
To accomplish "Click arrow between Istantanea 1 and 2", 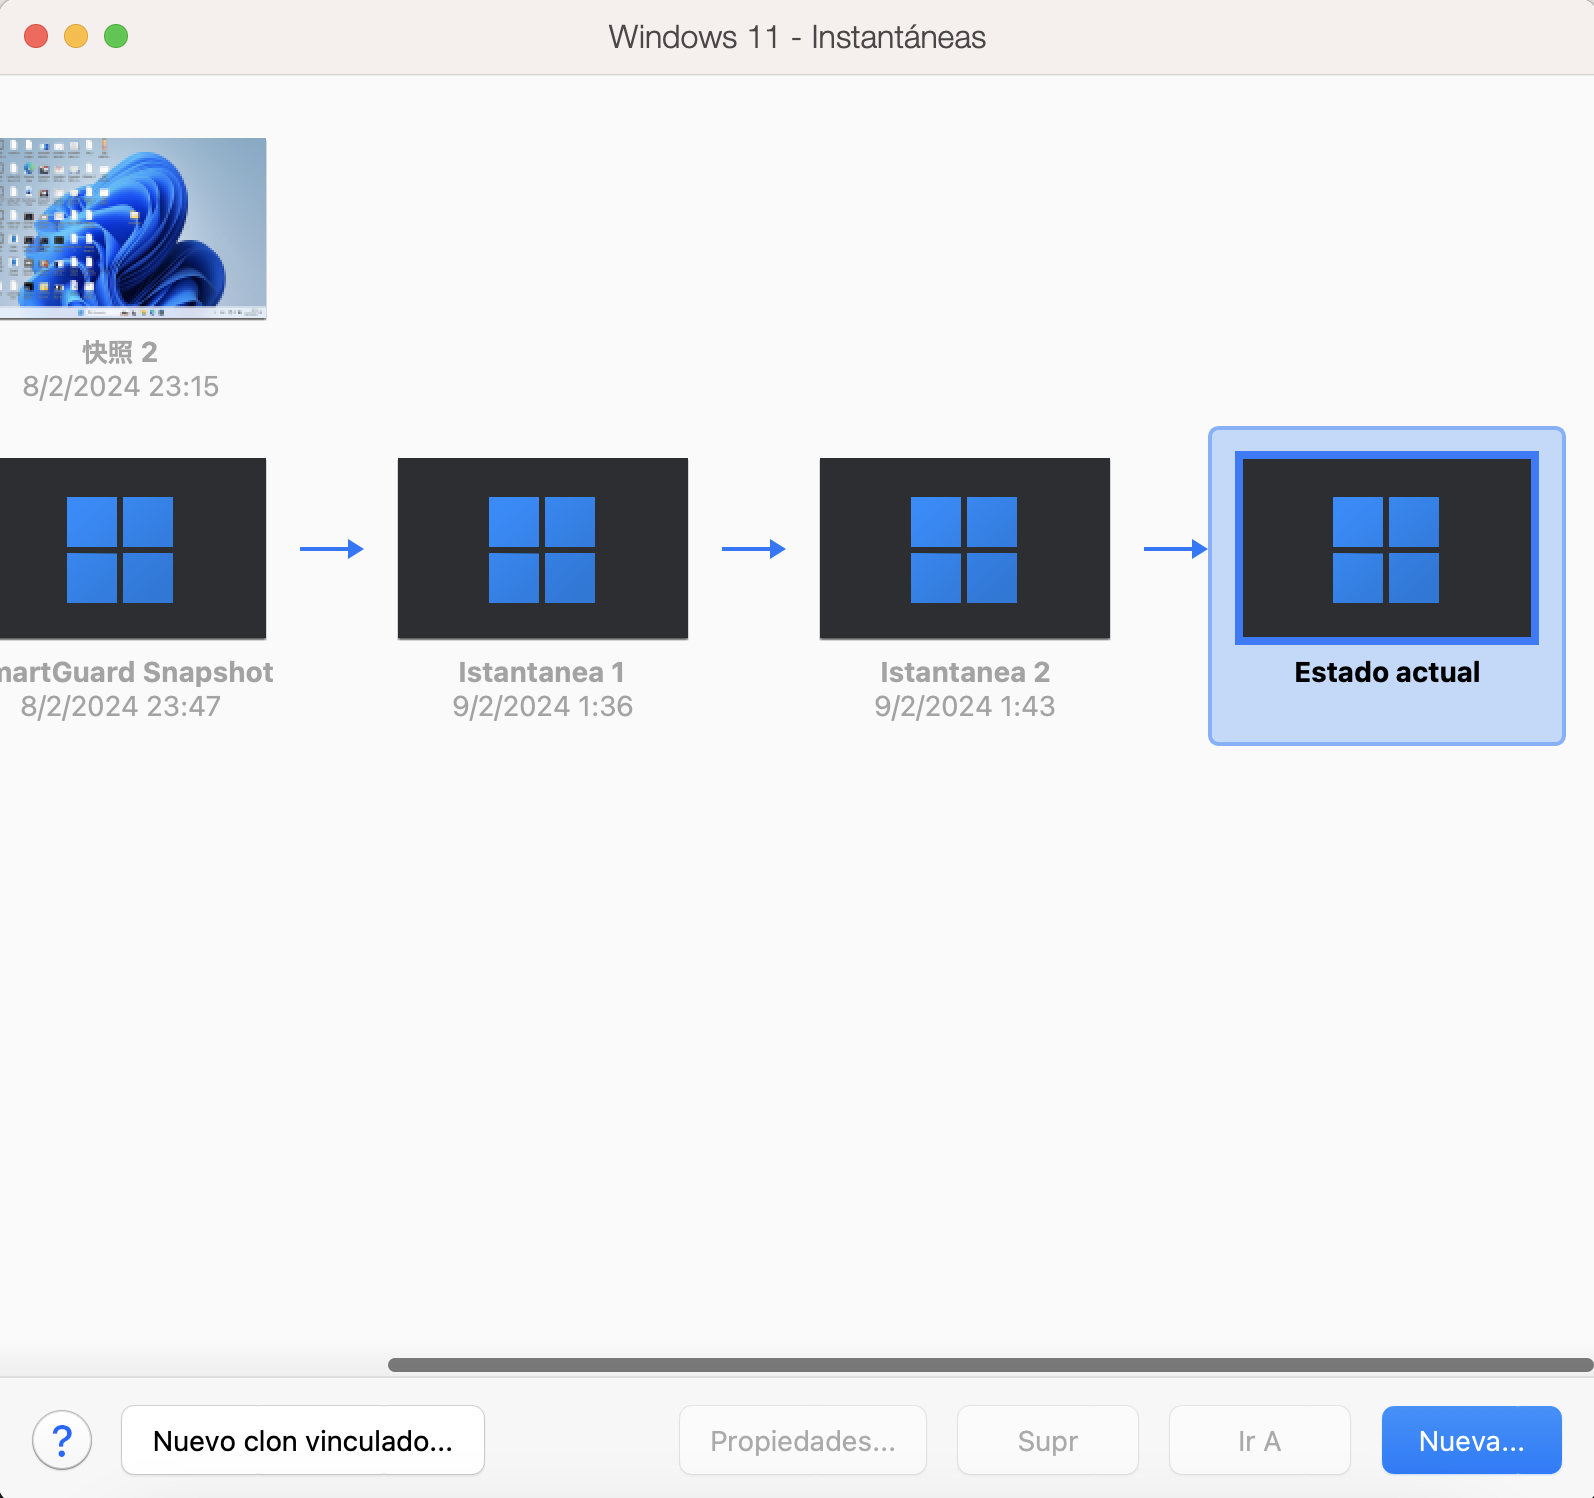I will (753, 549).
